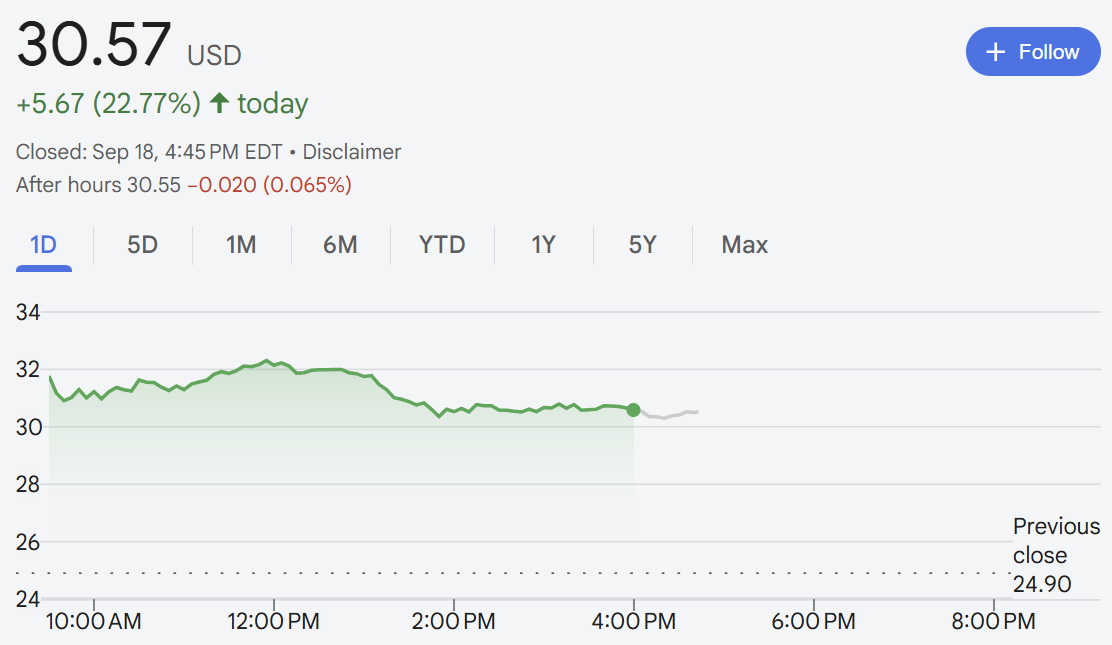Image resolution: width=1112 pixels, height=645 pixels.
Task: Open the 6M chart range
Action: point(340,245)
